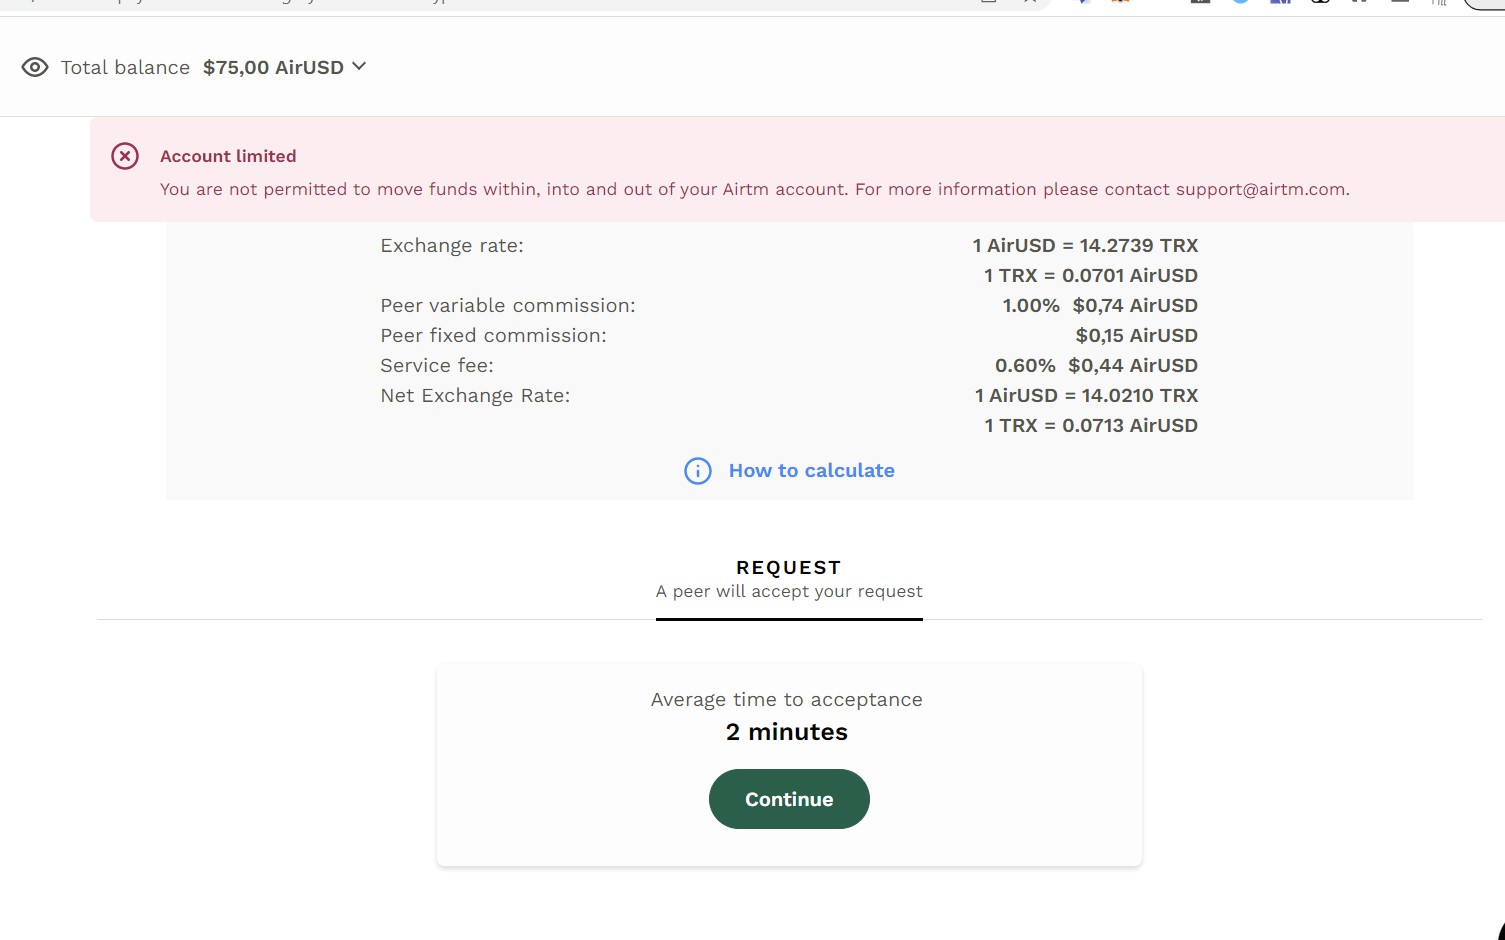Select the value 1 AirUSD = 14.2739 TRX

click(1085, 245)
